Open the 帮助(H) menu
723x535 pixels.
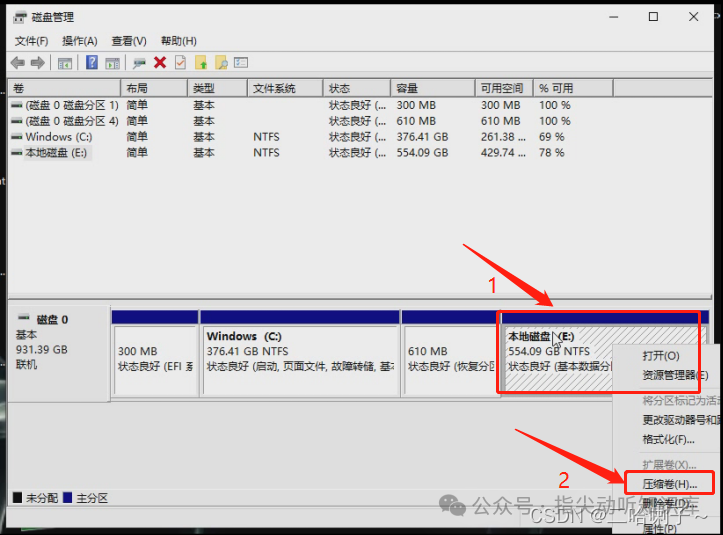point(178,41)
